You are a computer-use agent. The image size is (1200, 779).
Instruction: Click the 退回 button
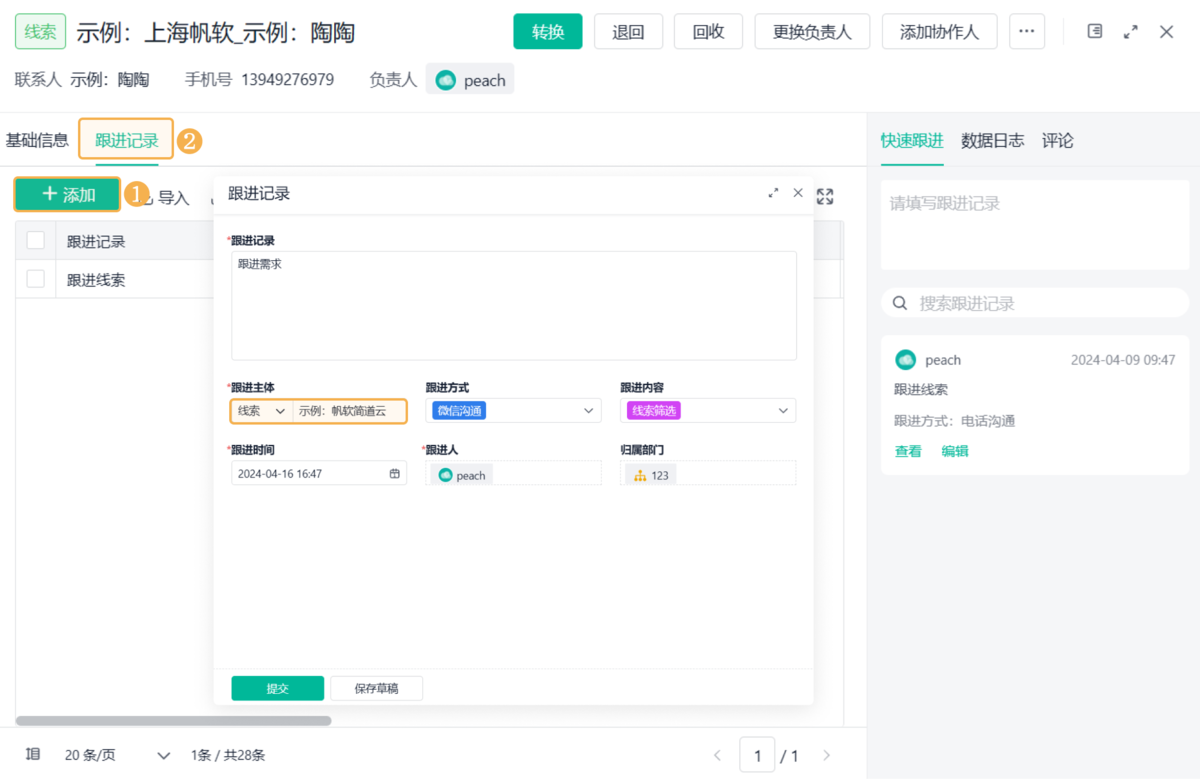(x=628, y=32)
